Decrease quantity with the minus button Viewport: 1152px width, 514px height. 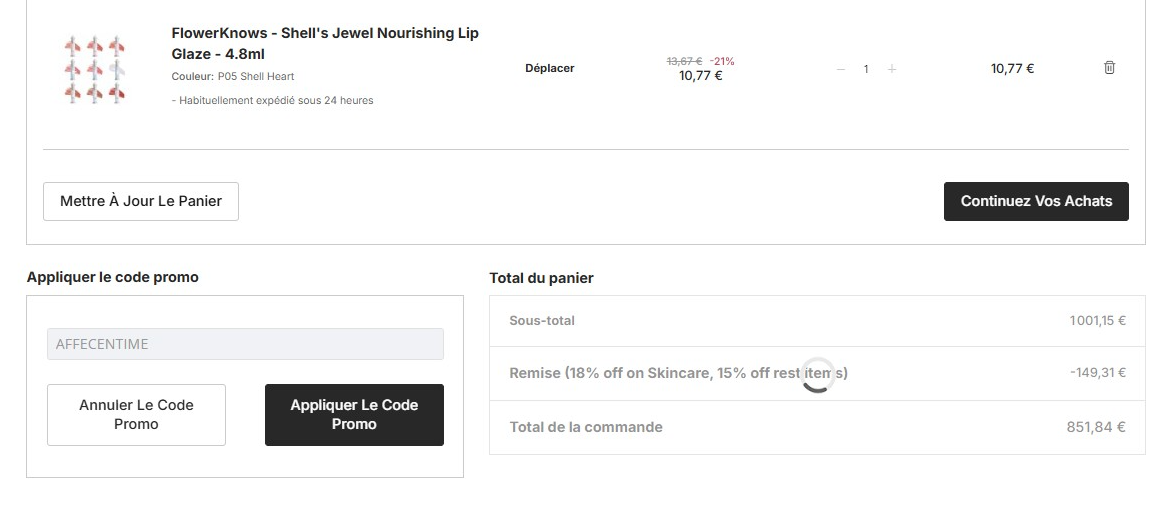841,69
